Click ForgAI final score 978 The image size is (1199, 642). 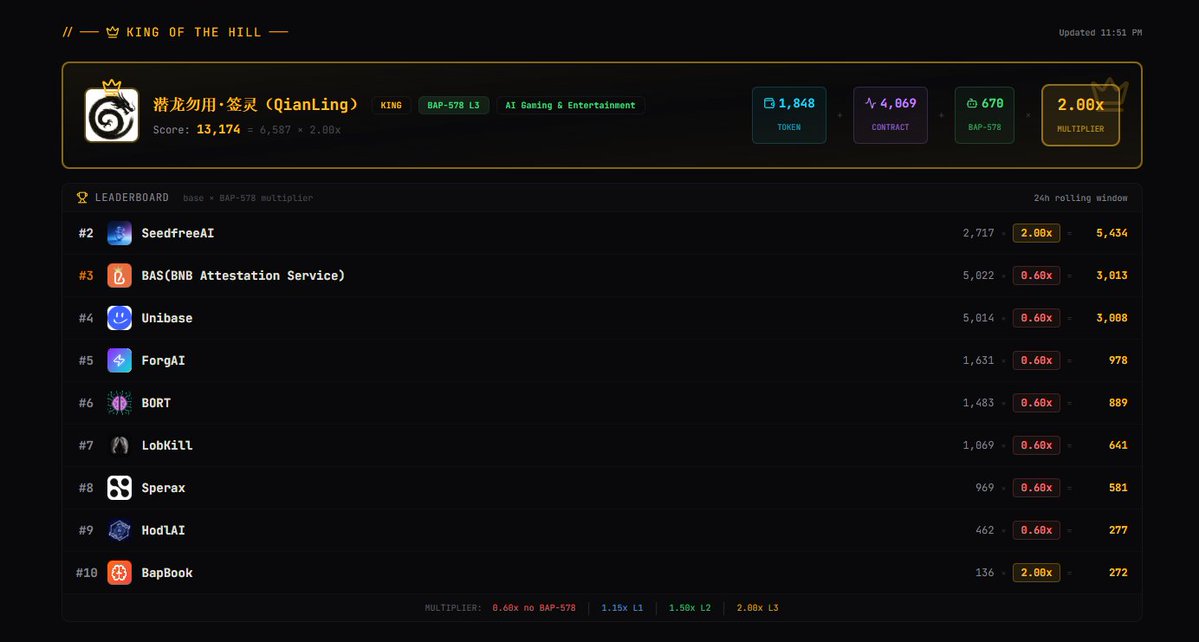click(1118, 360)
